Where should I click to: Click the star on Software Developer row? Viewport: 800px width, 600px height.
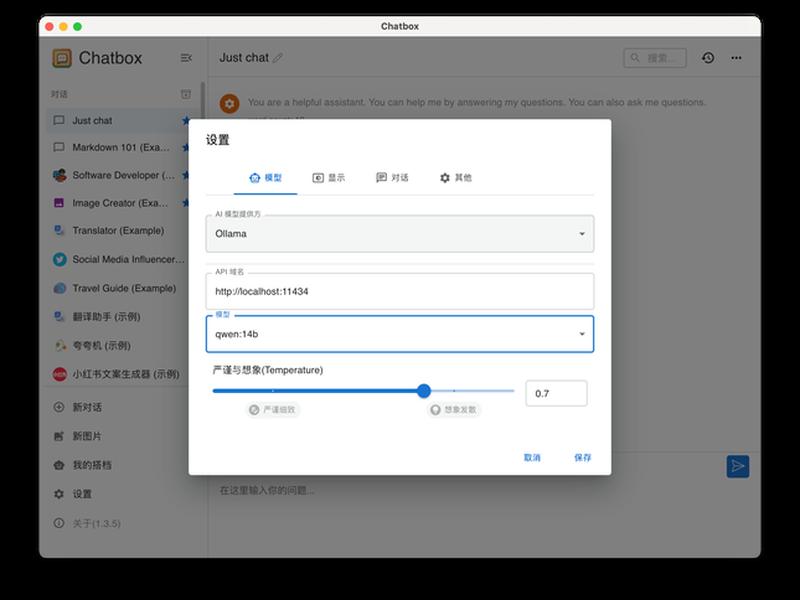(x=186, y=175)
